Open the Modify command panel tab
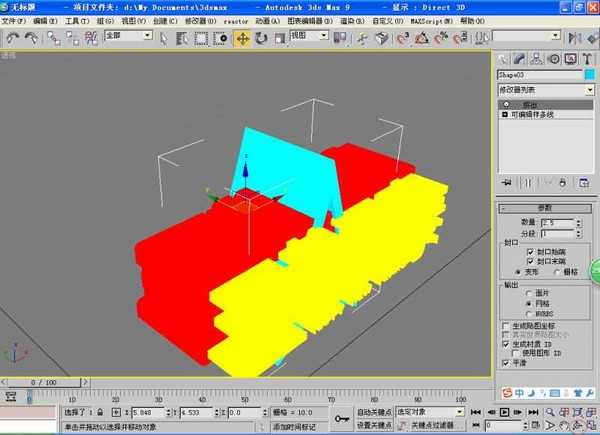The width and height of the screenshot is (600, 435). [x=519, y=59]
